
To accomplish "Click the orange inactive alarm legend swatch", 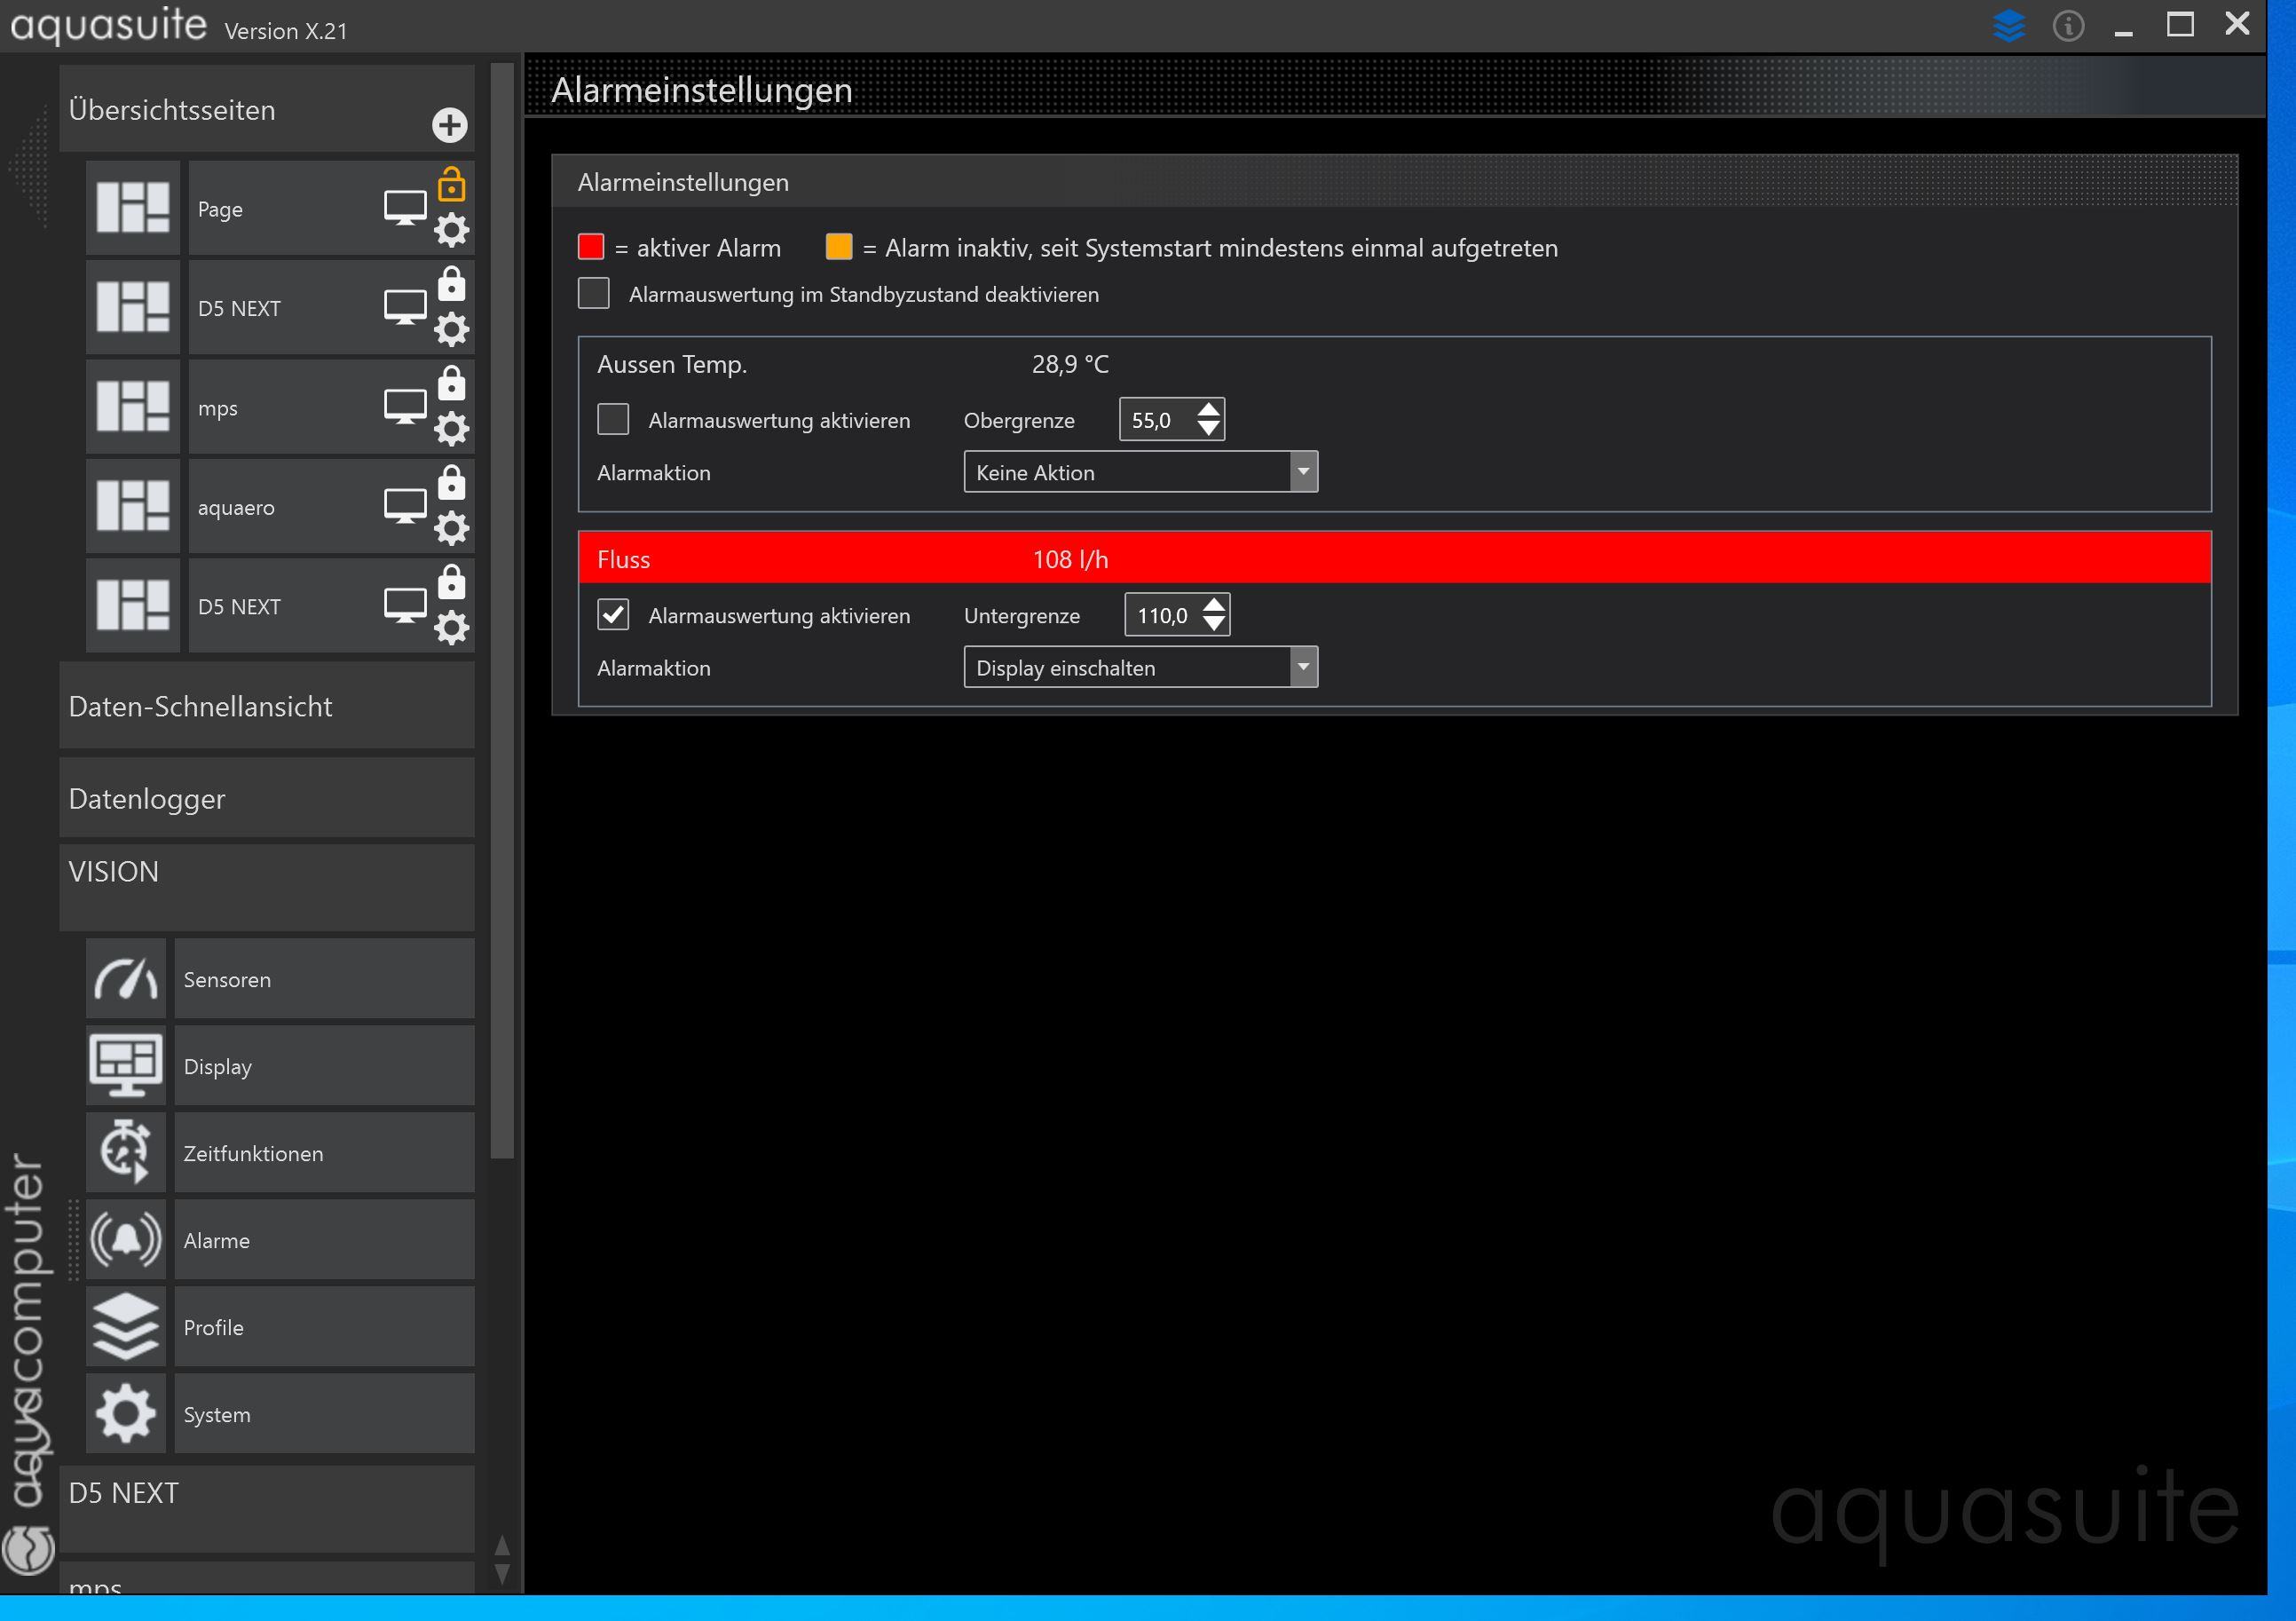I will (839, 246).
